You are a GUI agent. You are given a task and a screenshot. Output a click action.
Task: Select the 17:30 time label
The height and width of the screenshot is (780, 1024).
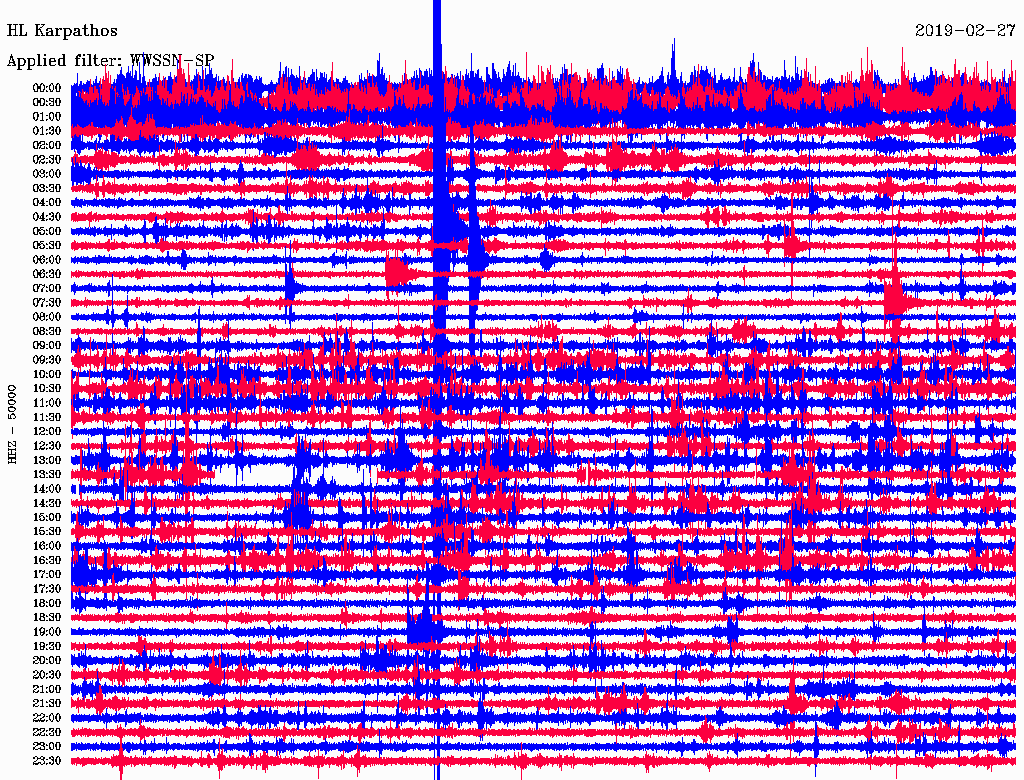[47, 589]
